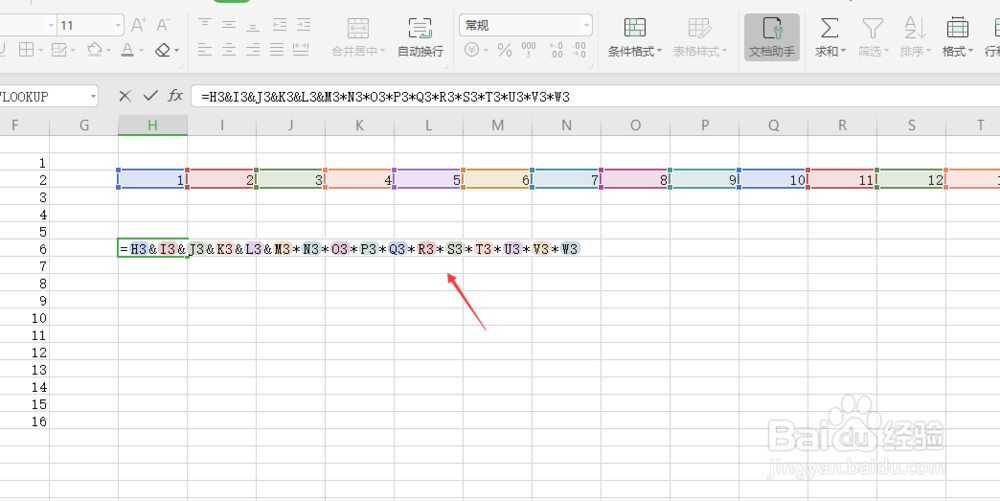Open the font name dropdown arrow
The width and height of the screenshot is (1000, 501).
pos(52,25)
